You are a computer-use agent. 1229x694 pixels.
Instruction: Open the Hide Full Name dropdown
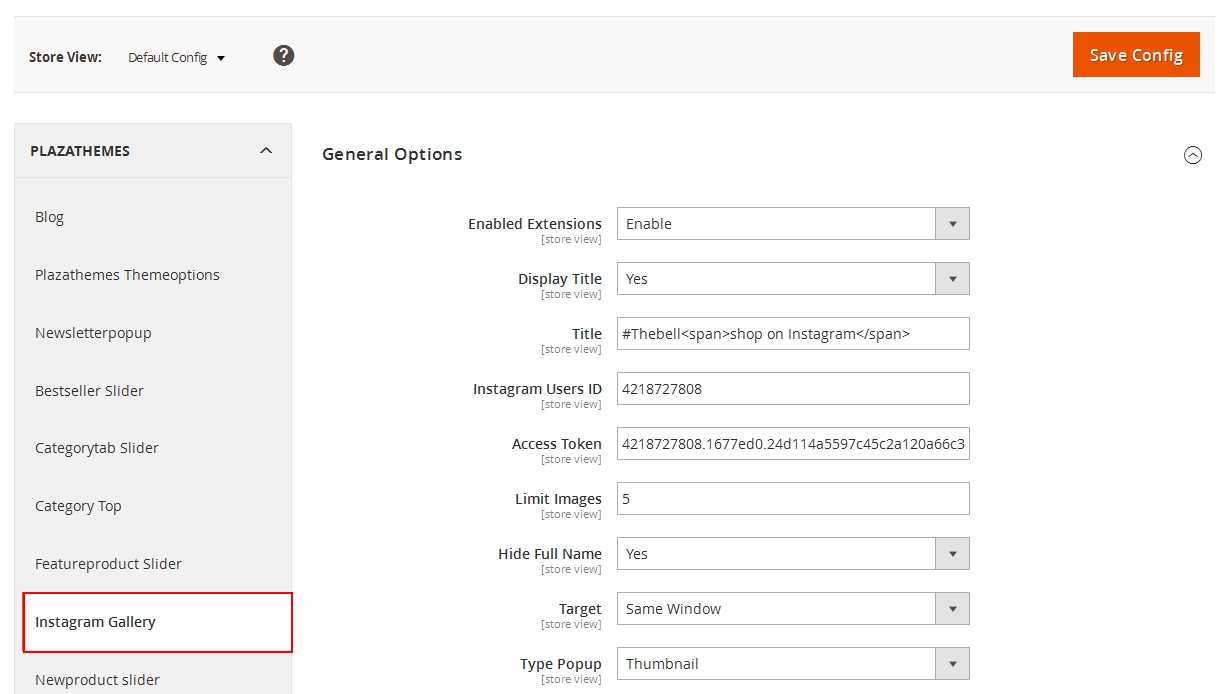pos(792,554)
